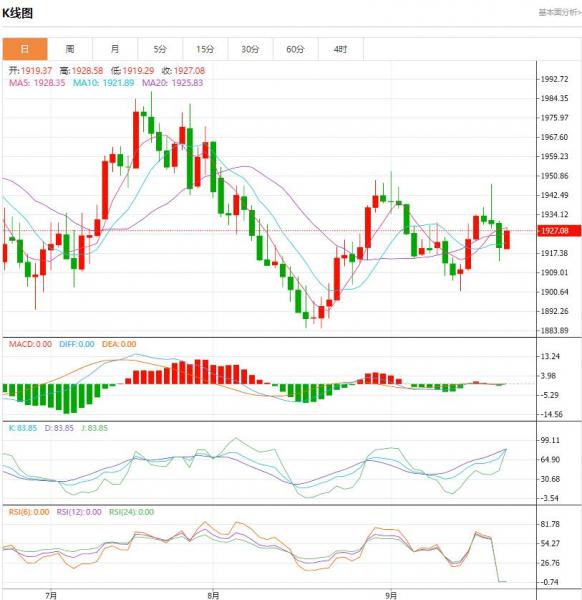Open the 30分 timeframe tab

(x=251, y=49)
